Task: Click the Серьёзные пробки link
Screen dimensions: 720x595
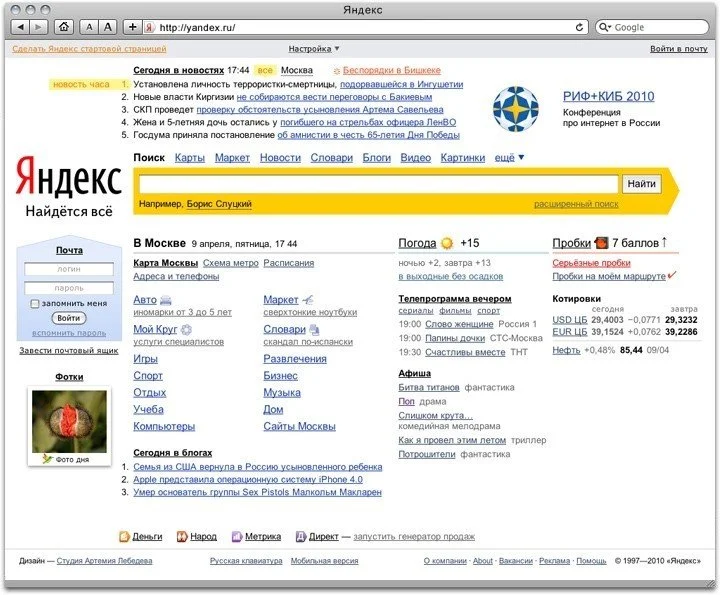Action: pyautogui.click(x=591, y=263)
